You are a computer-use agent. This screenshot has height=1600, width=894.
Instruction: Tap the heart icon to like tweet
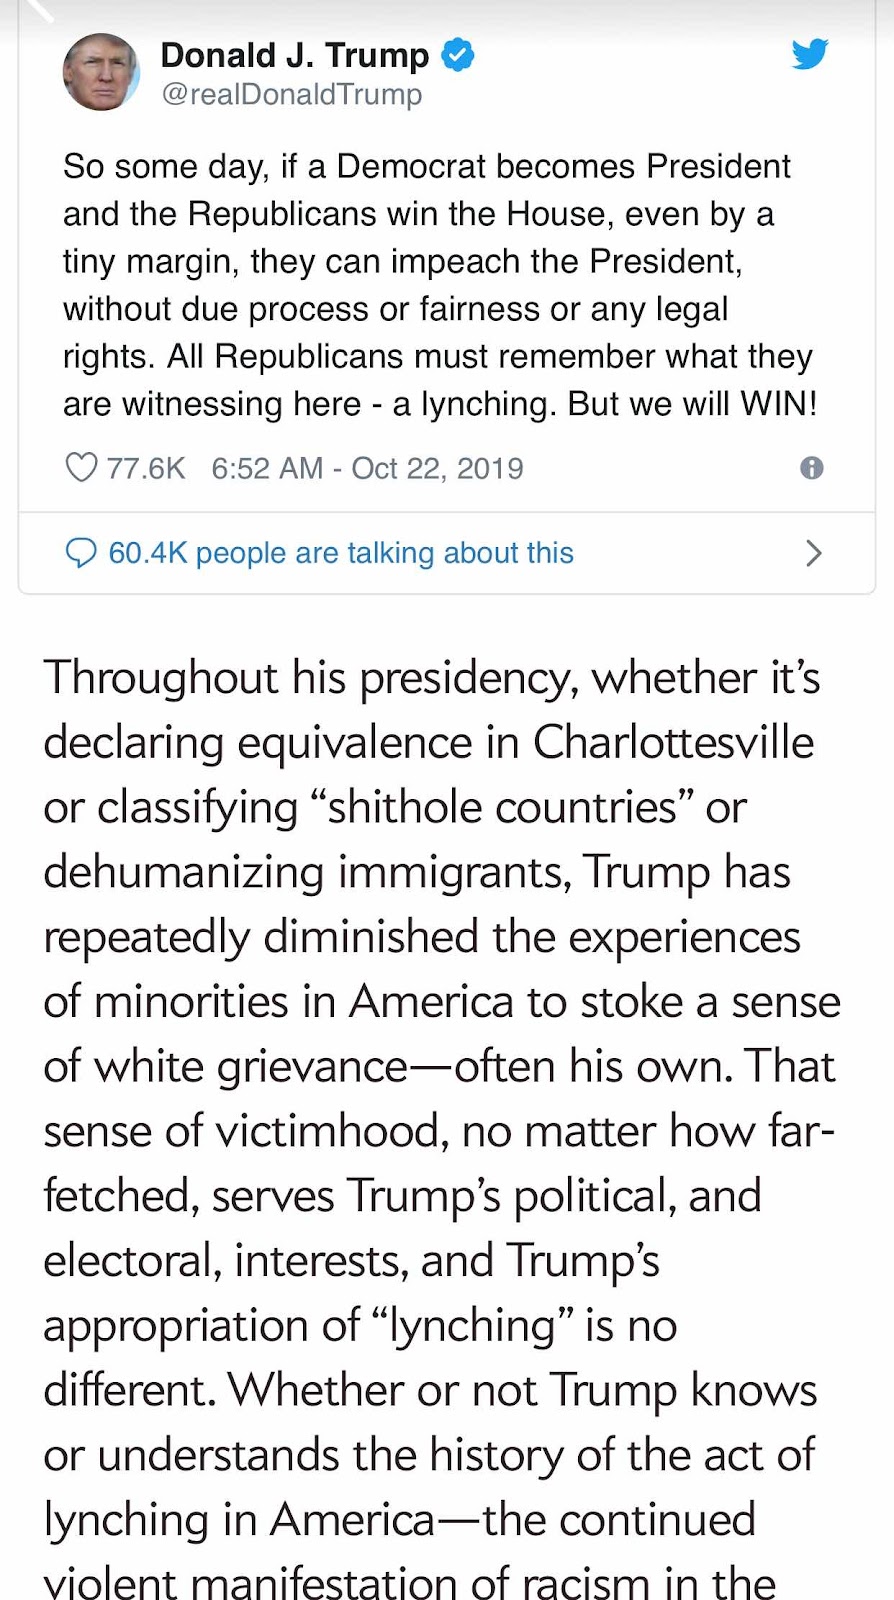click(x=81, y=467)
